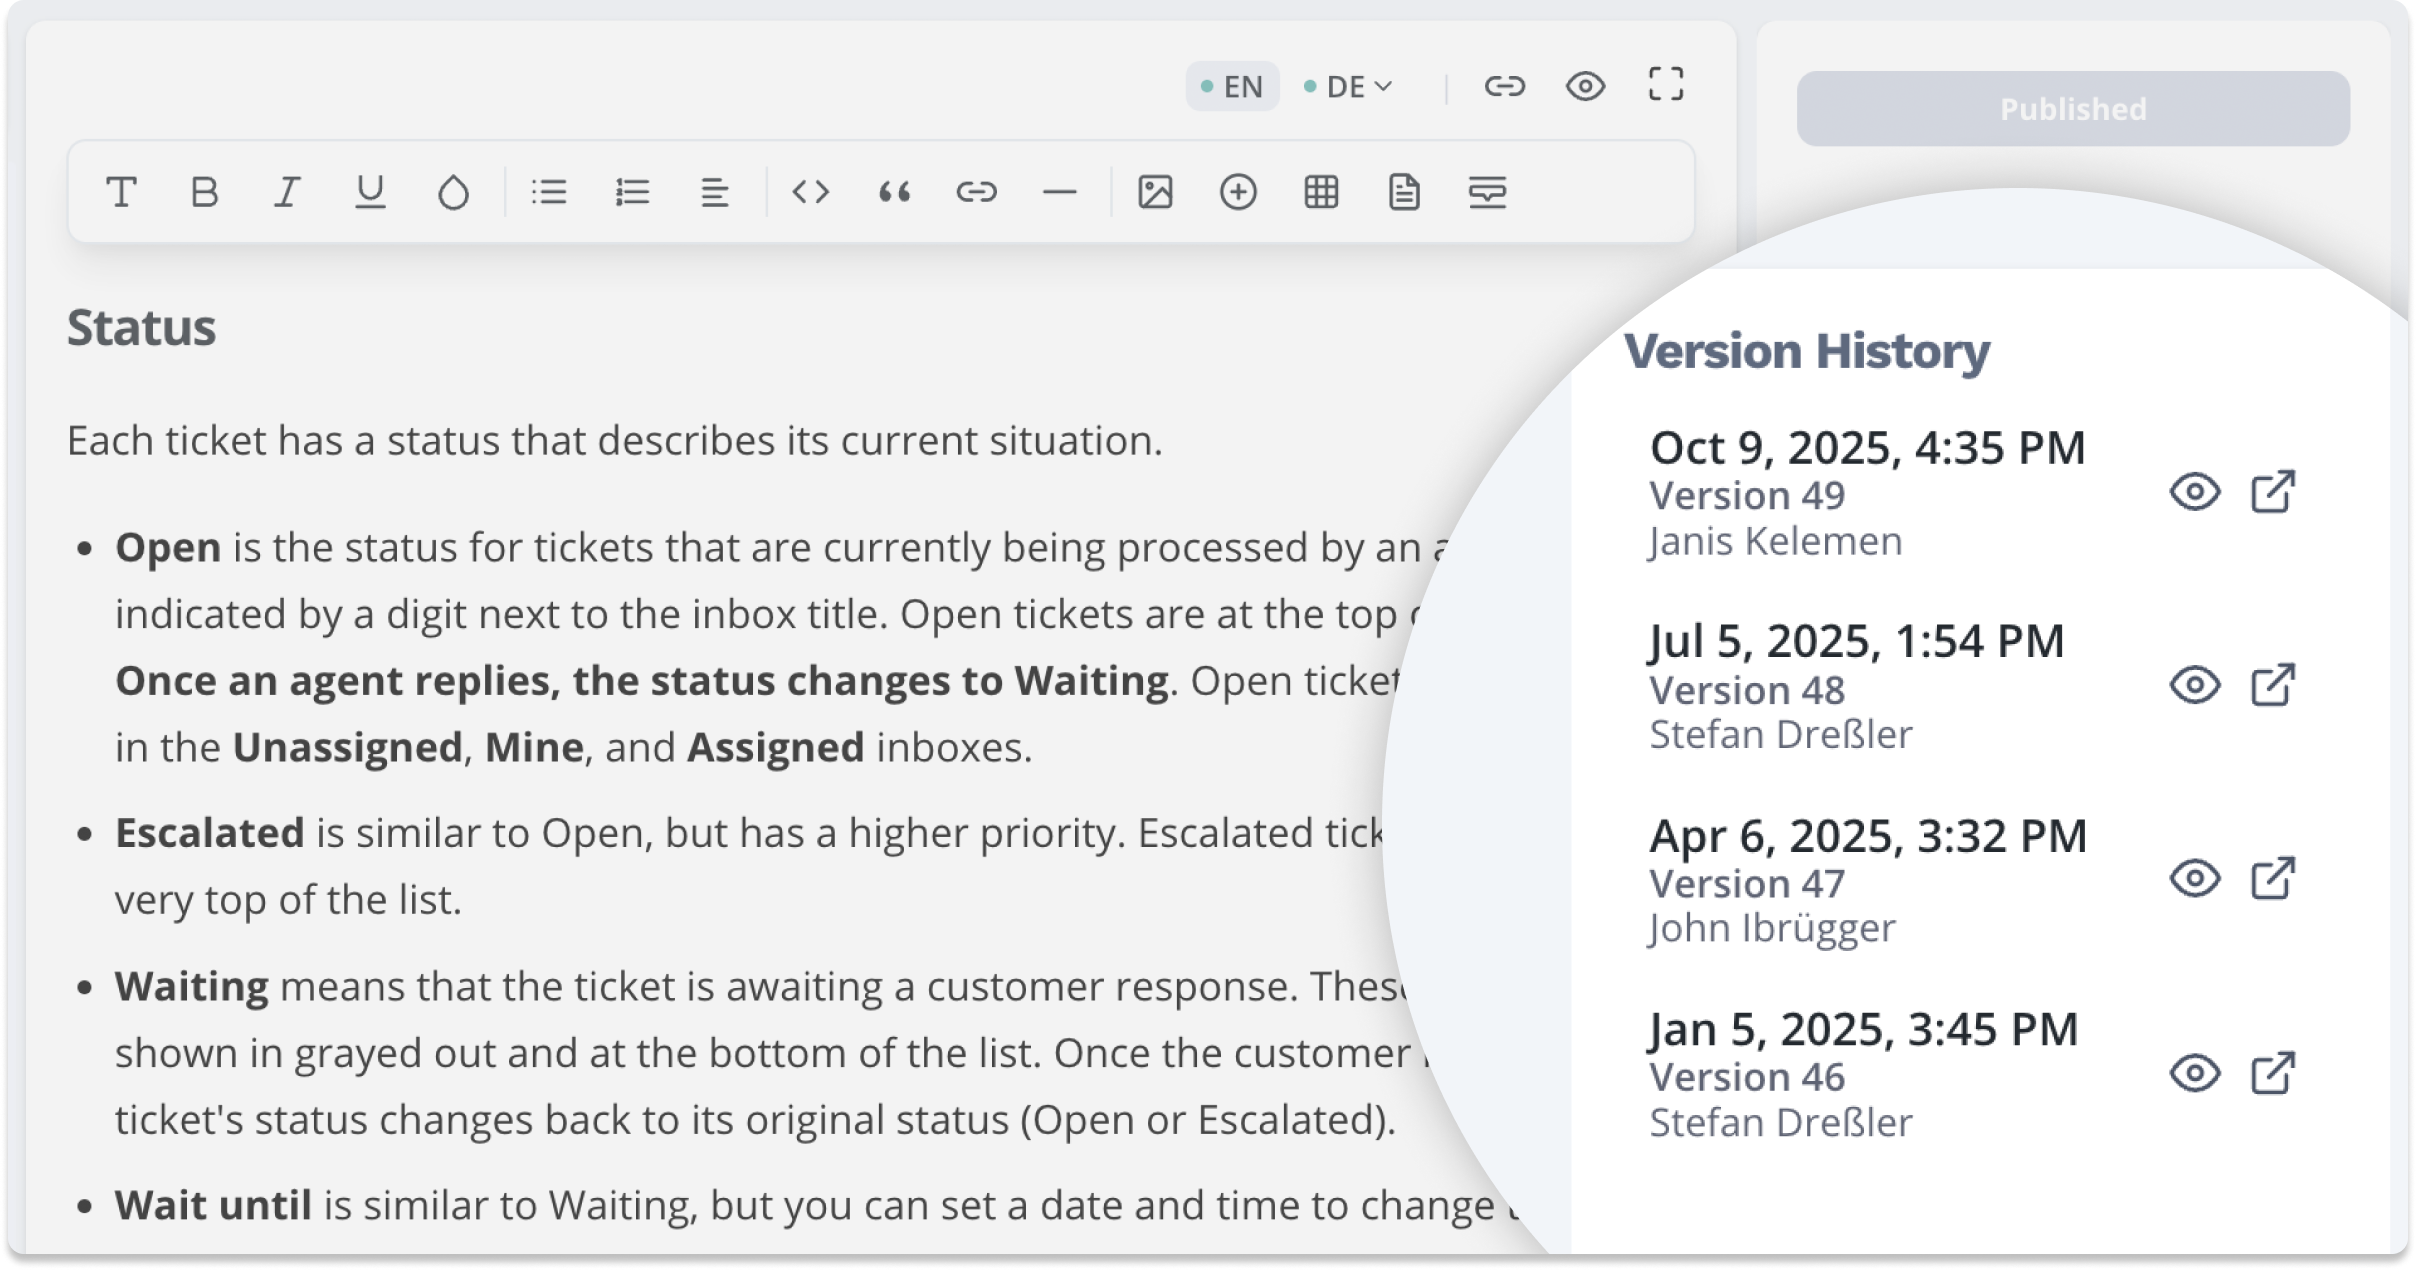Viewport: 2416px width, 1270px height.
Task: Open the text style heading menu
Action: 121,191
